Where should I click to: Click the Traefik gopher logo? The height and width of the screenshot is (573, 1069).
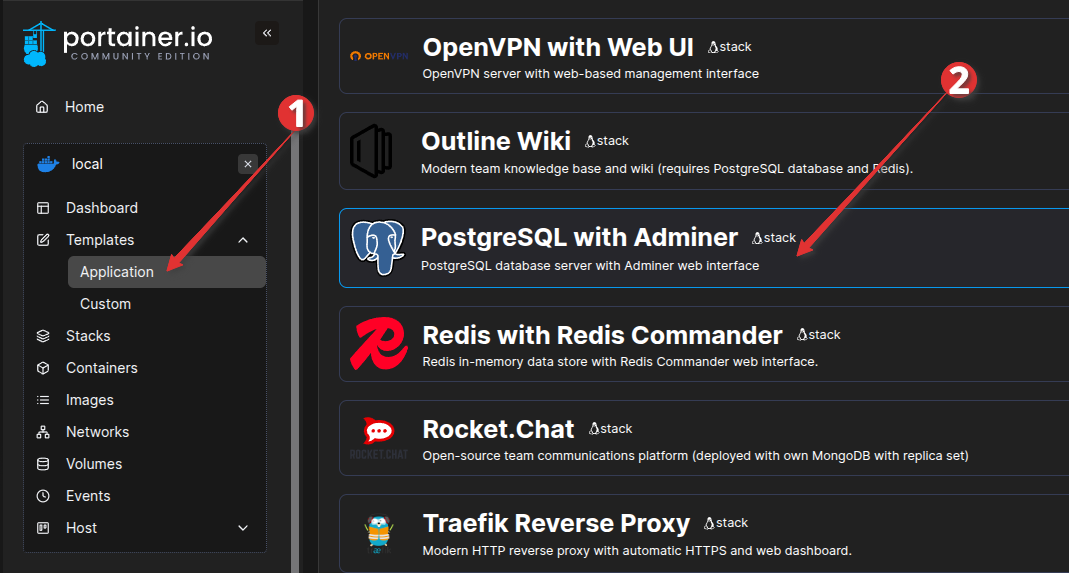[377, 533]
